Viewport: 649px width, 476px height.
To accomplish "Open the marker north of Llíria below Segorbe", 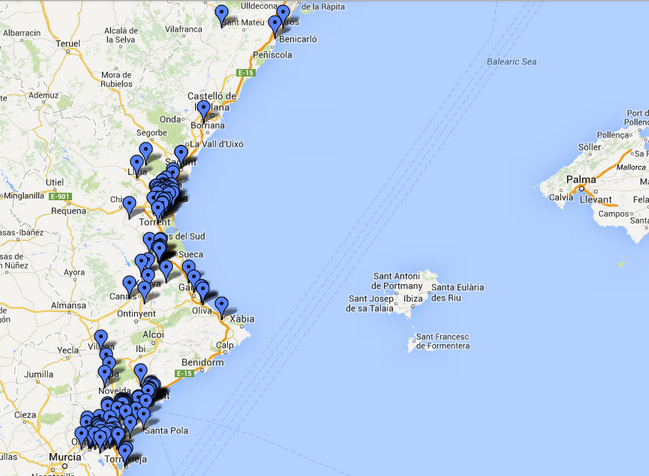I will pyautogui.click(x=146, y=152).
